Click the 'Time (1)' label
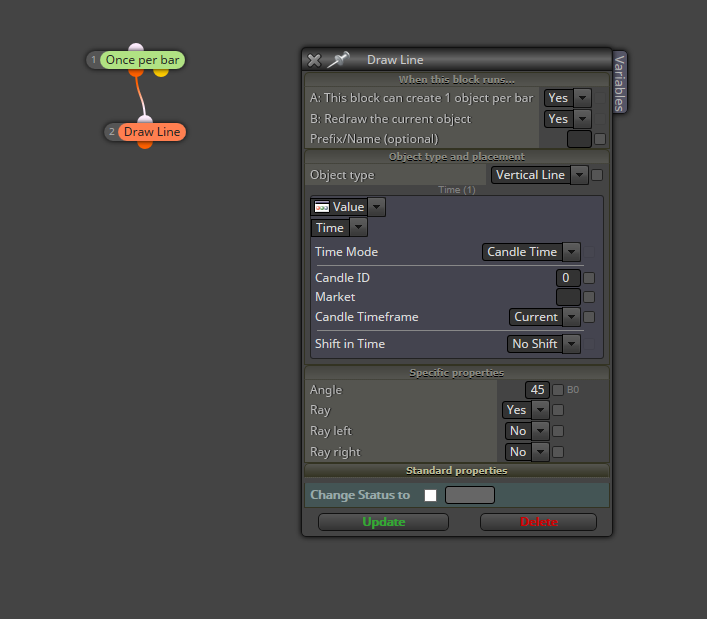 click(x=457, y=190)
